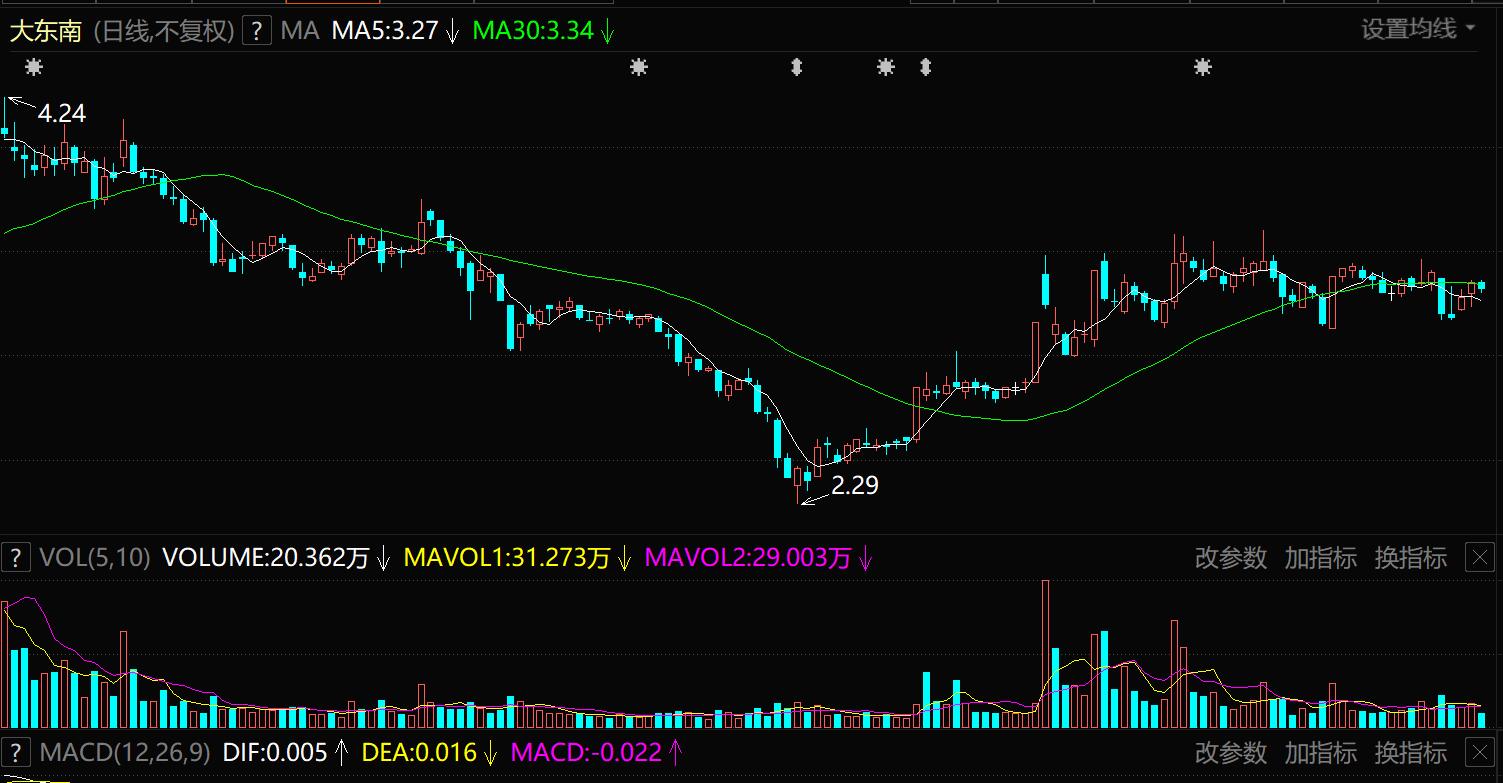This screenshot has height=783, width=1503.
Task: Click the stock name 大东南
Action: (46, 31)
